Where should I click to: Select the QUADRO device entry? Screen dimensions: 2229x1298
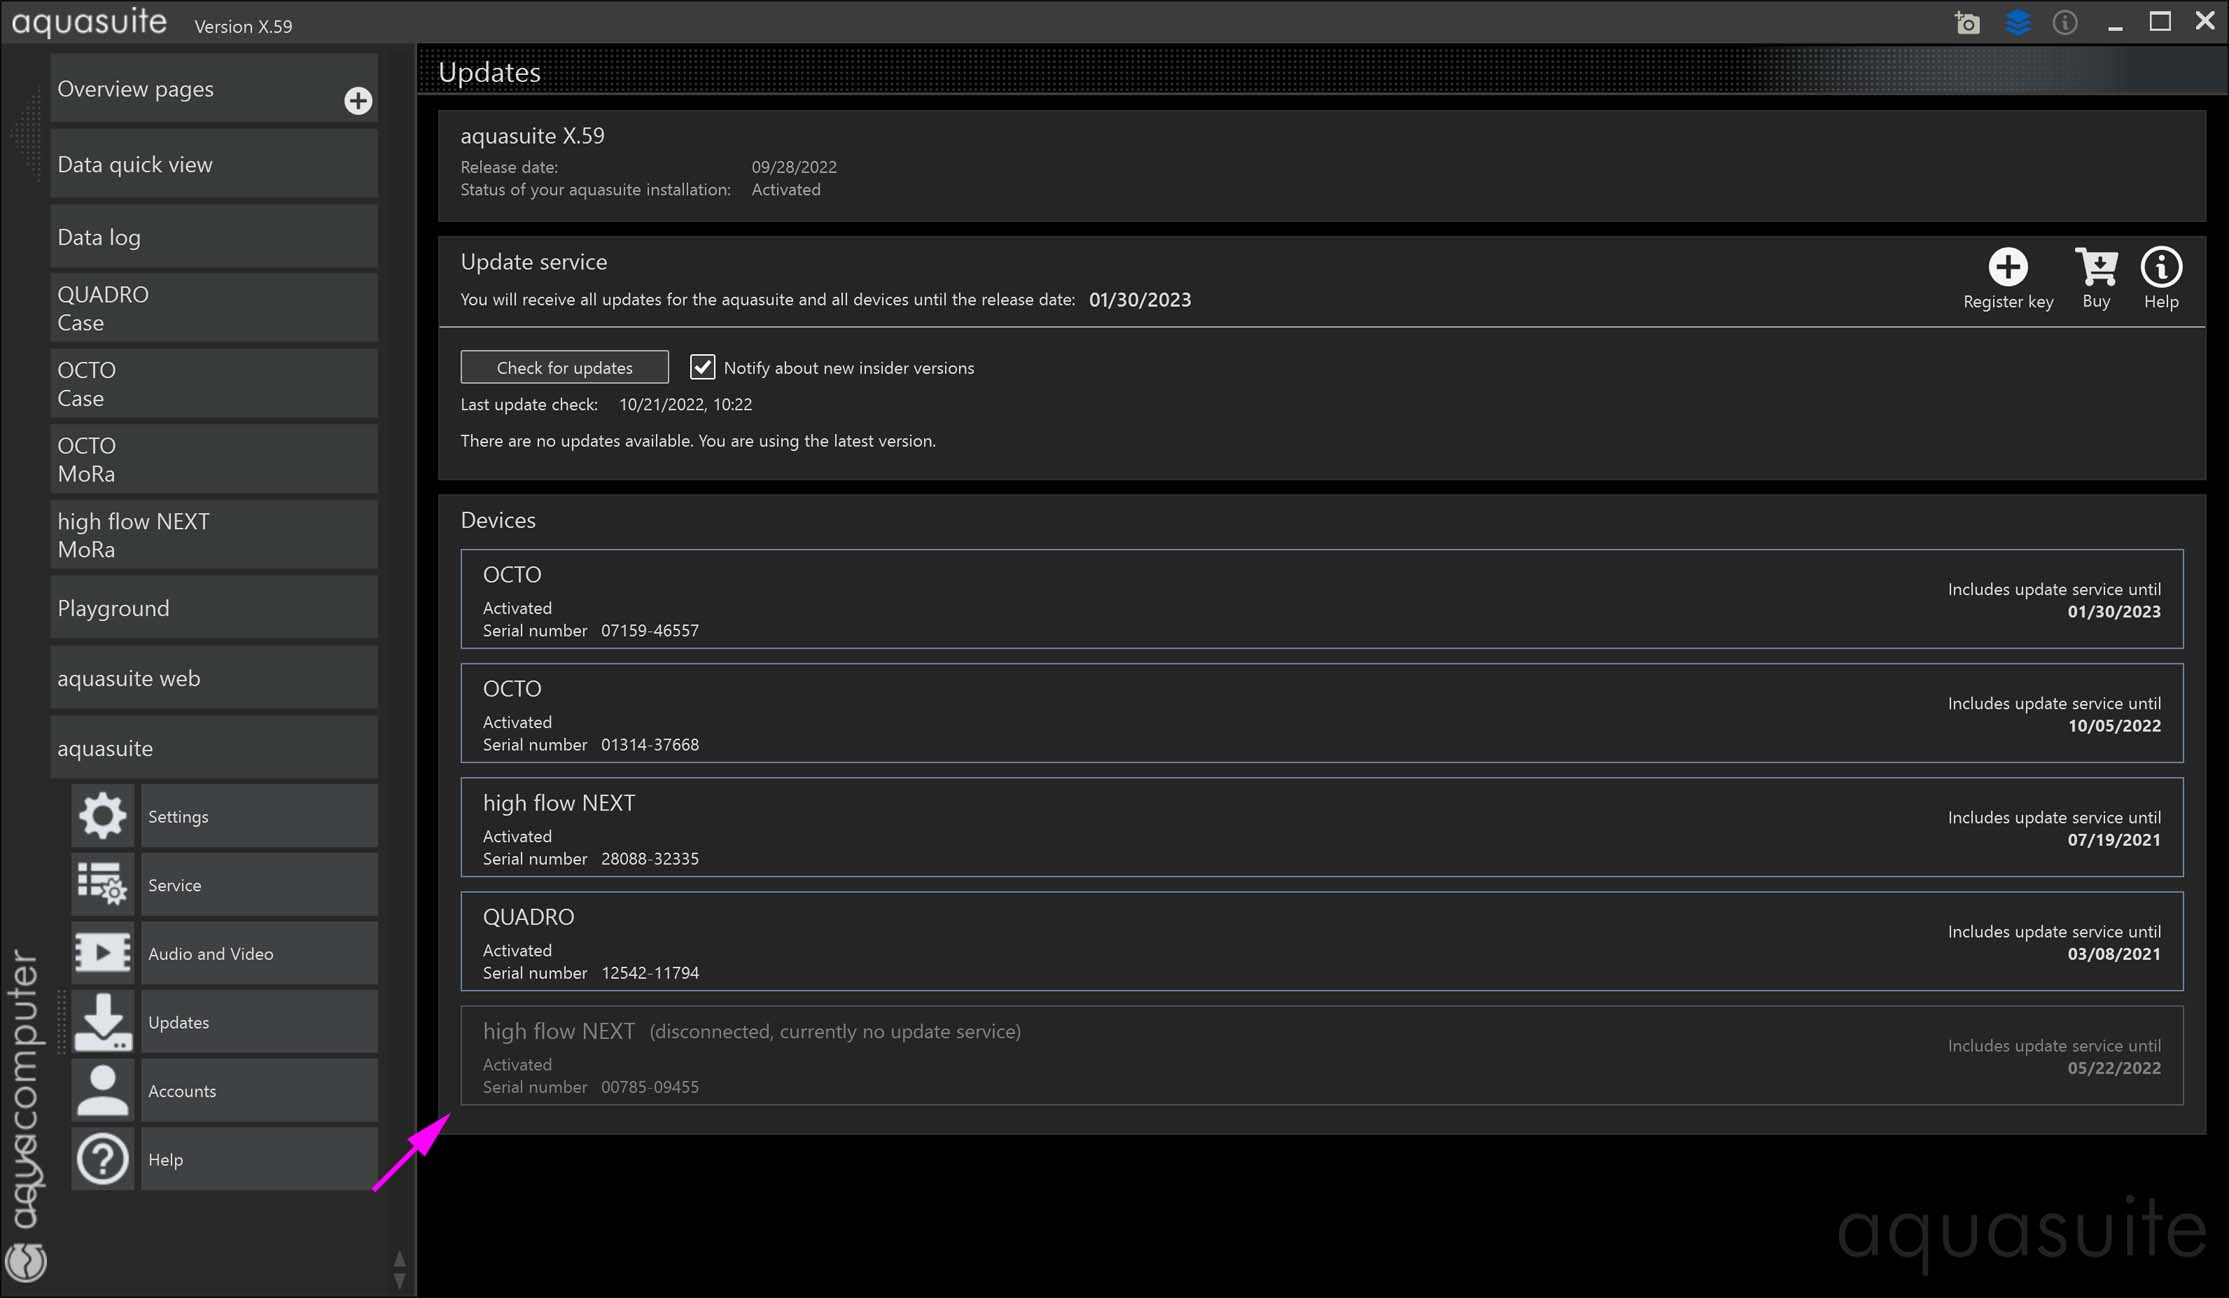[x=1321, y=942]
